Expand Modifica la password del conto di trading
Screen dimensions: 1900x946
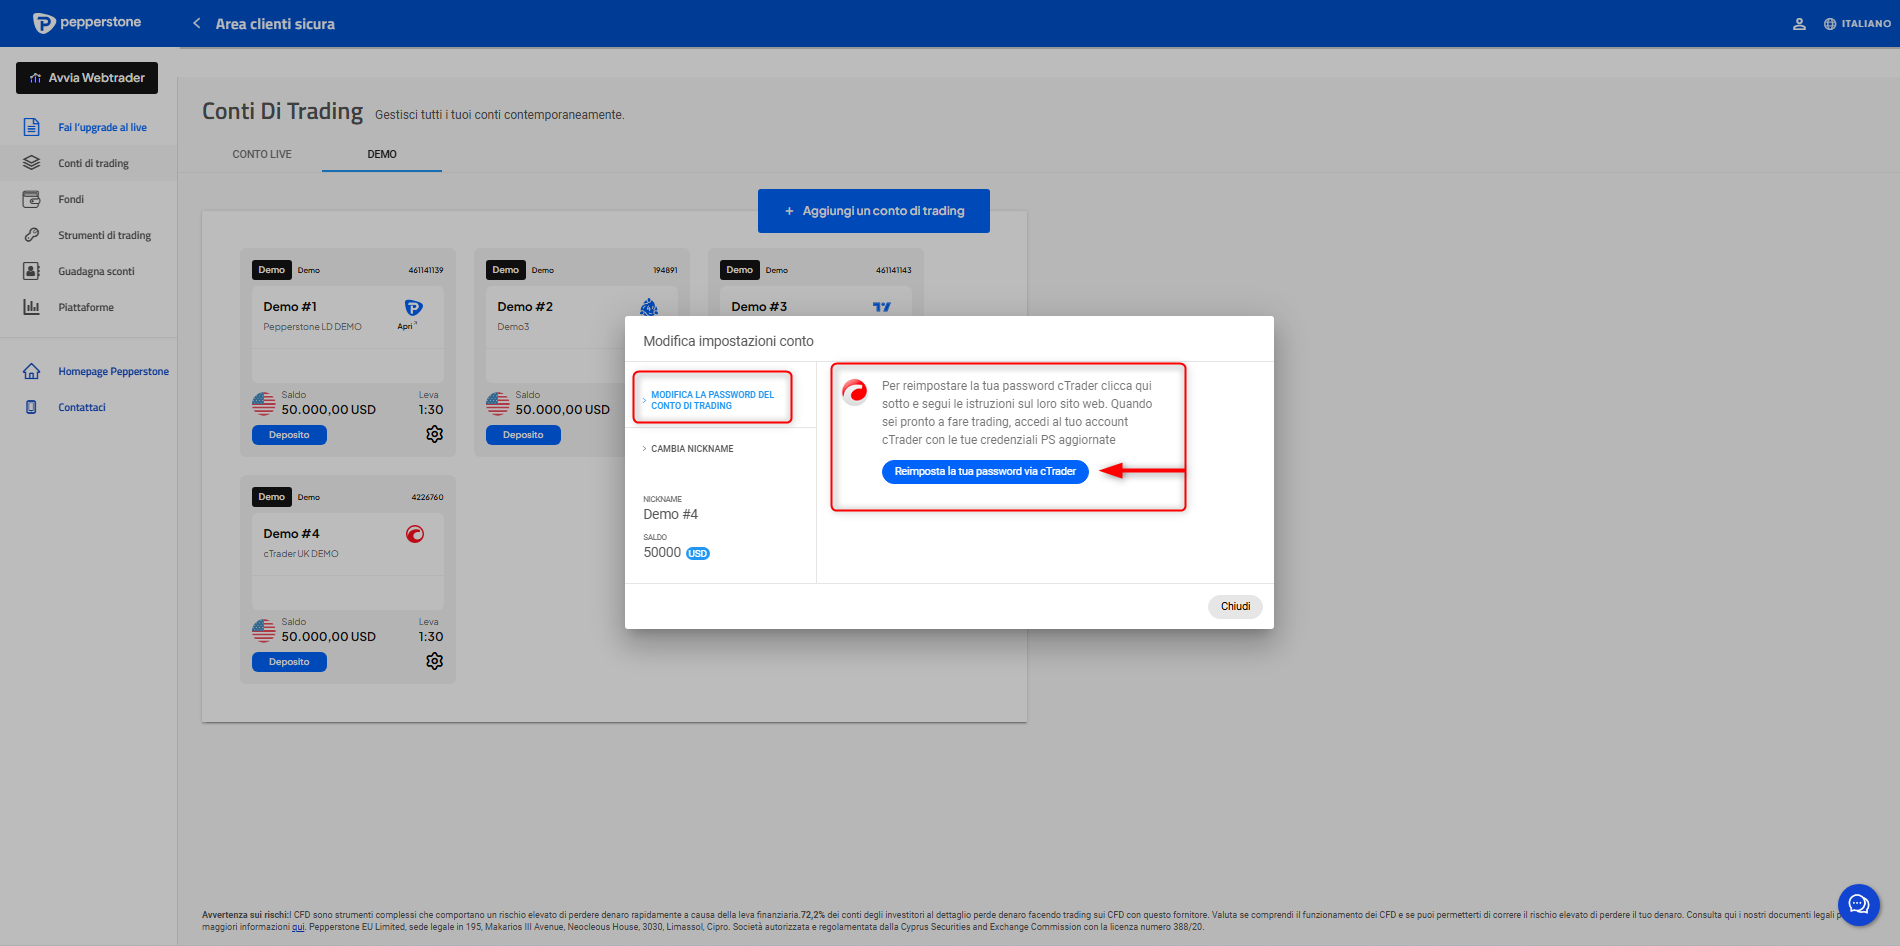pos(712,400)
